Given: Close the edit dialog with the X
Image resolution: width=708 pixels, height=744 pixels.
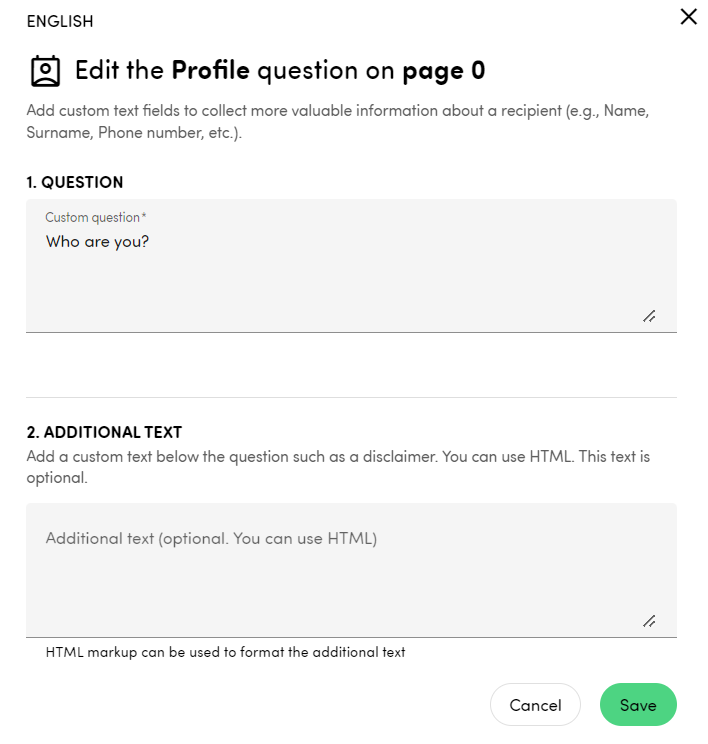Looking at the screenshot, I should (688, 16).
